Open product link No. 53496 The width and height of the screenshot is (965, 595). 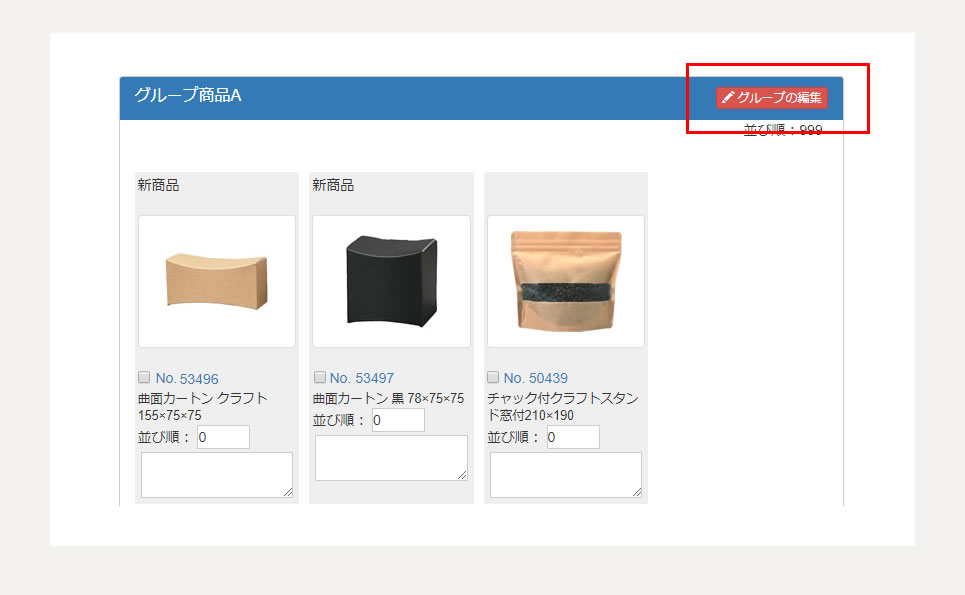pos(187,378)
